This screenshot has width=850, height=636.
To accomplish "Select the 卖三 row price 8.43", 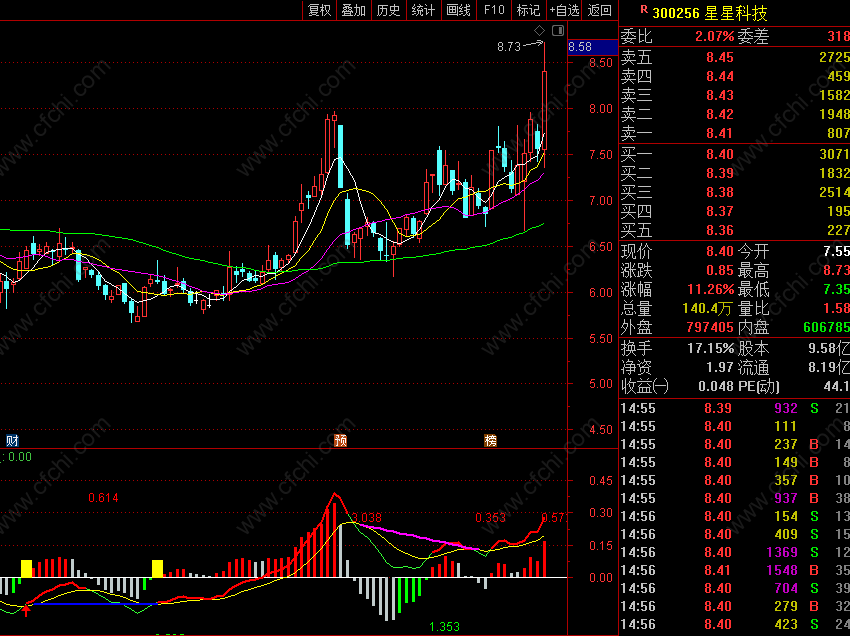I will click(x=720, y=95).
